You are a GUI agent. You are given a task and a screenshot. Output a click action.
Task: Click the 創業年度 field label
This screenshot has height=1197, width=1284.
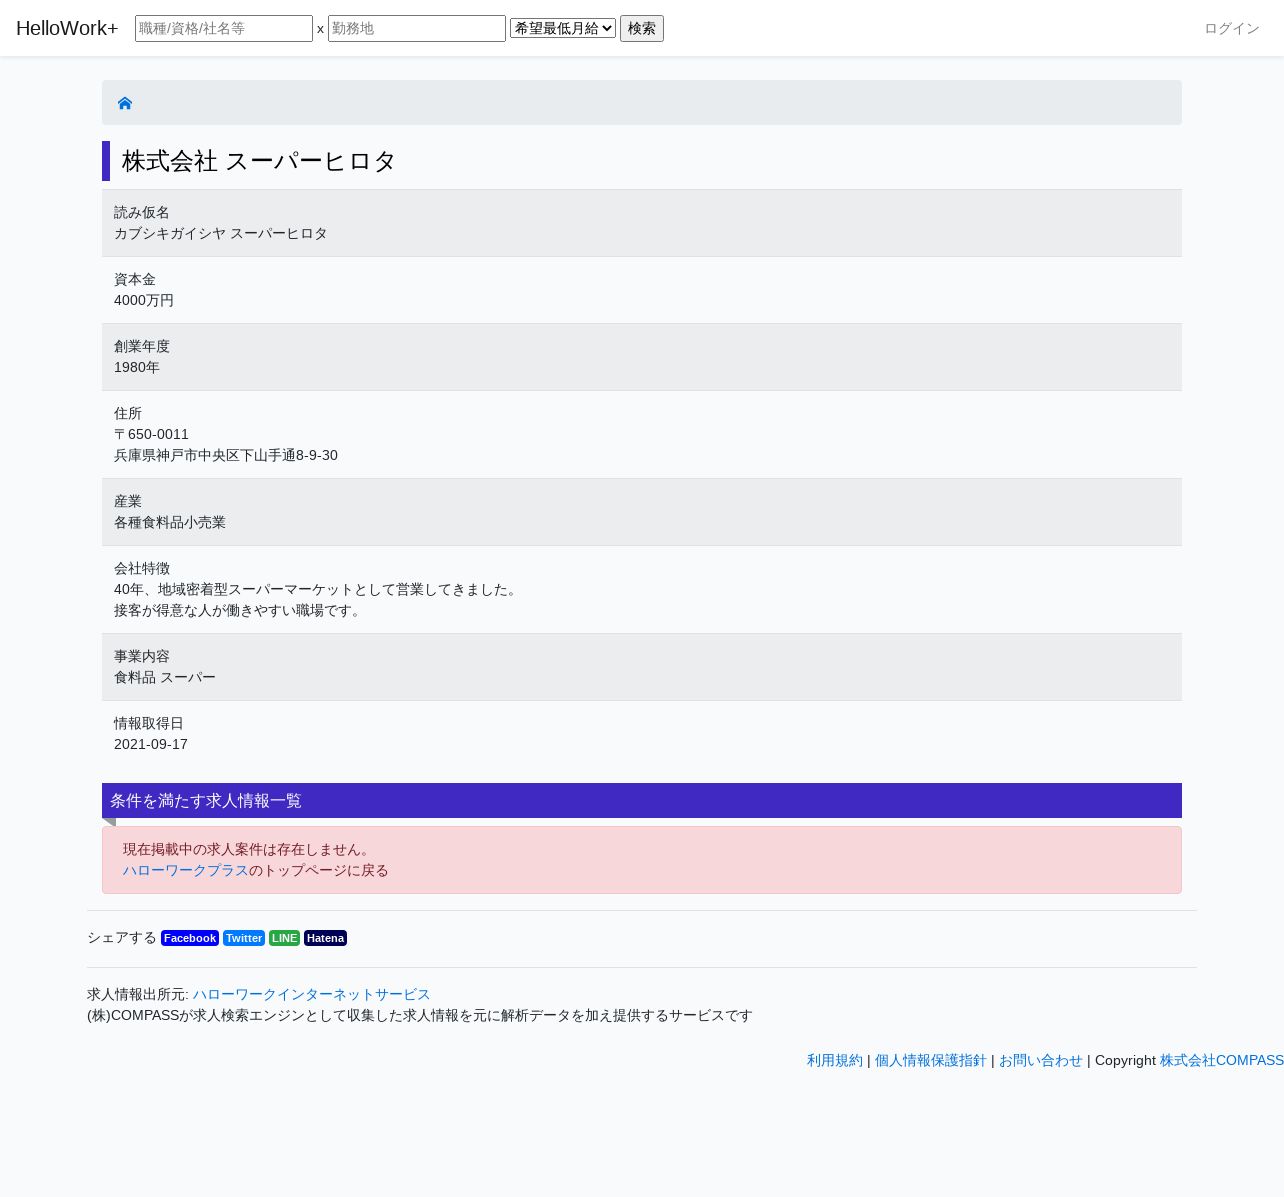[x=142, y=346]
